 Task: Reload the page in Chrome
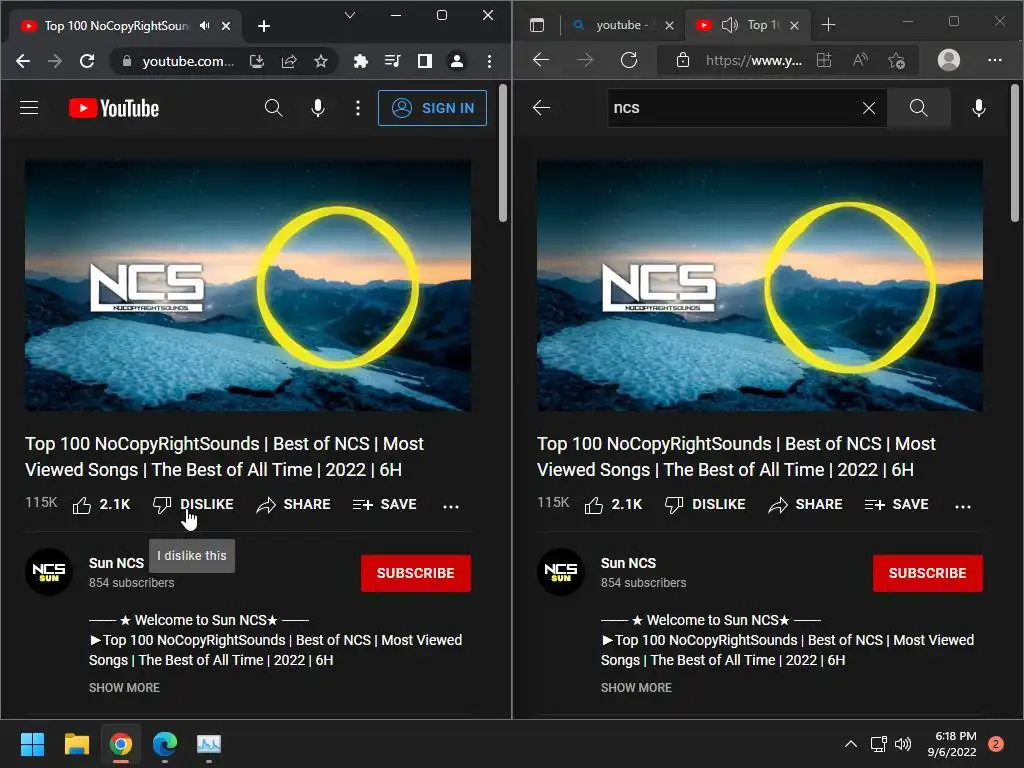87,61
